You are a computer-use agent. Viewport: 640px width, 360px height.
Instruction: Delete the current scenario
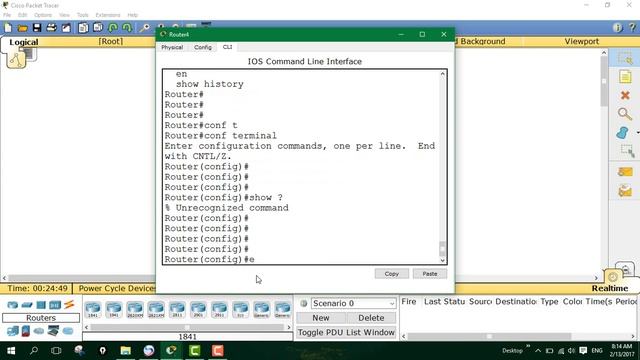click(x=371, y=318)
